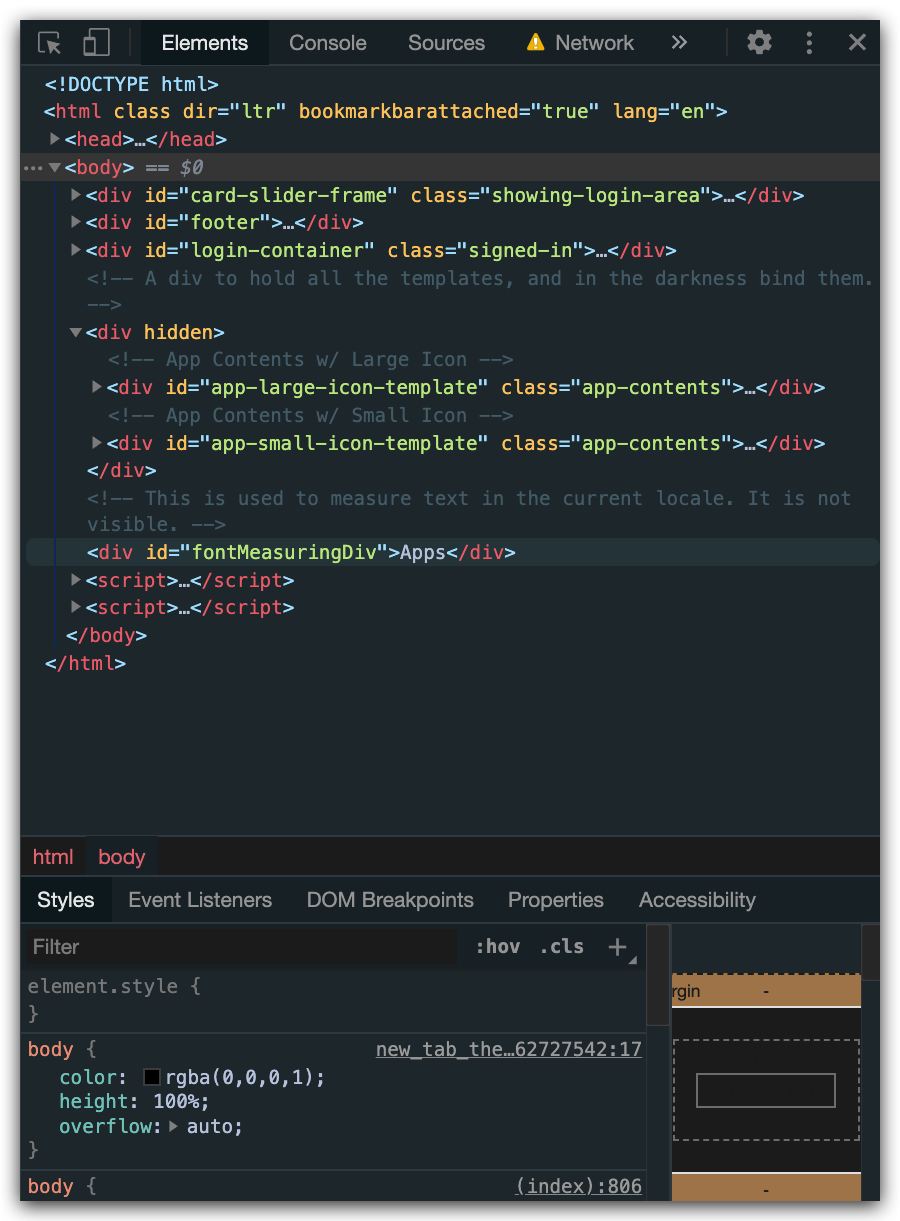900x1221 pixels.
Task: Click the black color swatch for rgba value
Action: [x=152, y=1077]
